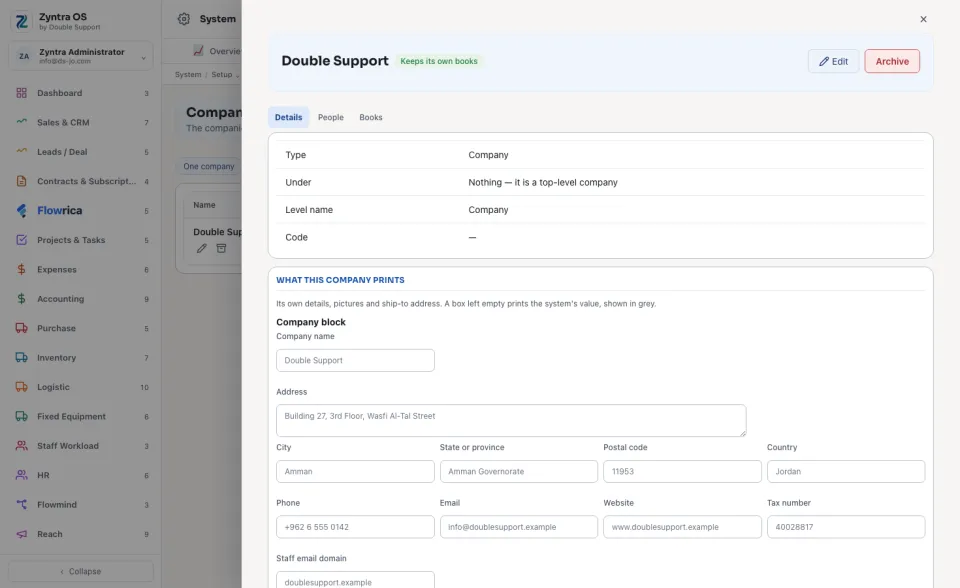Image resolution: width=960 pixels, height=588 pixels.
Task: Open Leads / Deal from its icon
Action: pos(21,151)
